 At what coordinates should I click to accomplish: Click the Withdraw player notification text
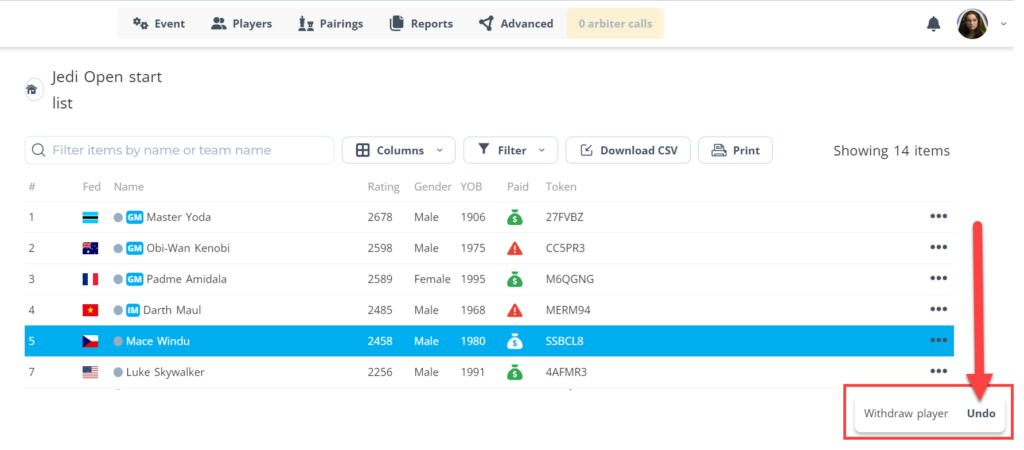(x=906, y=413)
